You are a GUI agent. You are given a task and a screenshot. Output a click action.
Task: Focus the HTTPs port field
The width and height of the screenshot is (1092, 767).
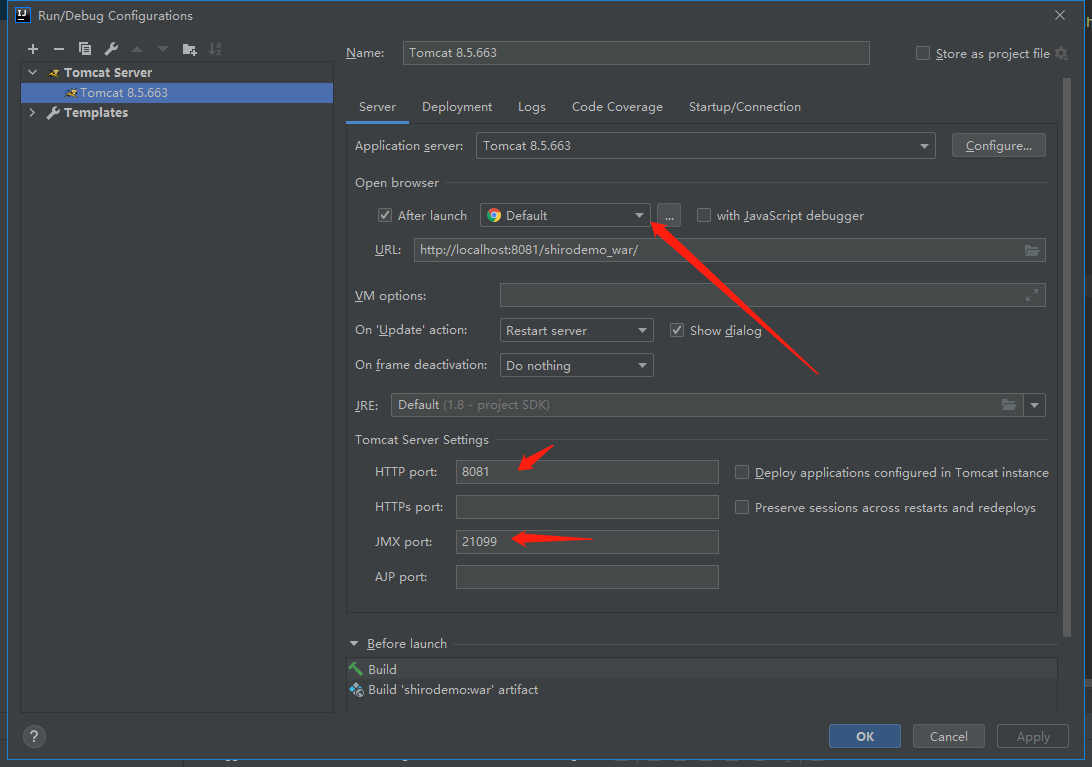[587, 506]
